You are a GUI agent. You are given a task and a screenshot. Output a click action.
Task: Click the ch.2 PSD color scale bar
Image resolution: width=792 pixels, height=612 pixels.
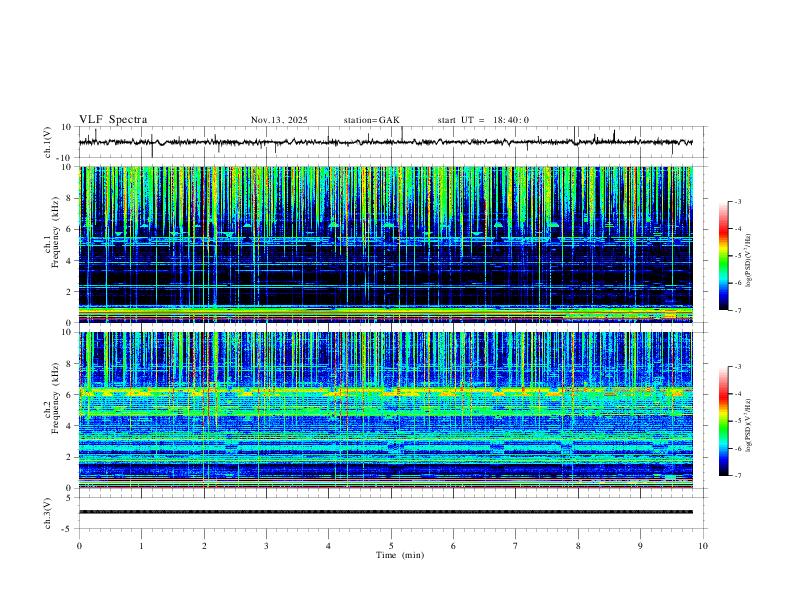point(723,421)
